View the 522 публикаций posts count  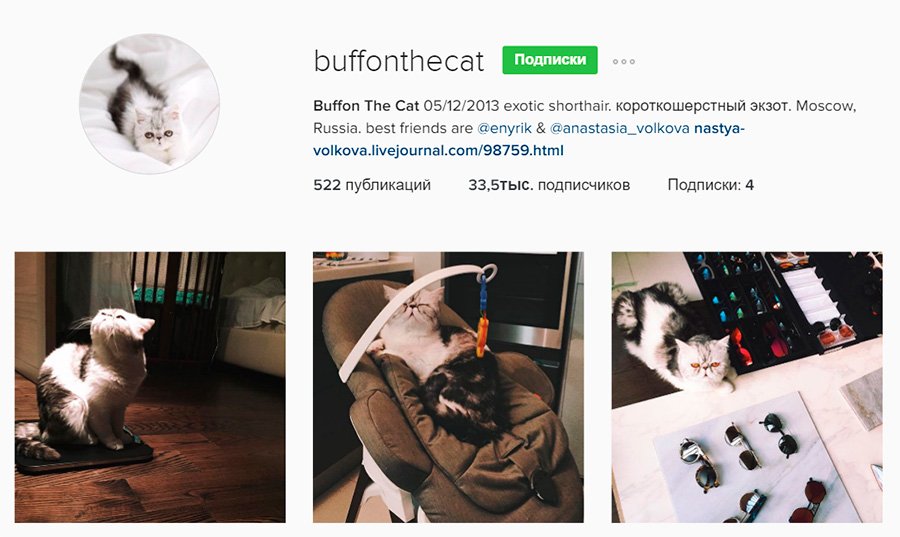[372, 185]
